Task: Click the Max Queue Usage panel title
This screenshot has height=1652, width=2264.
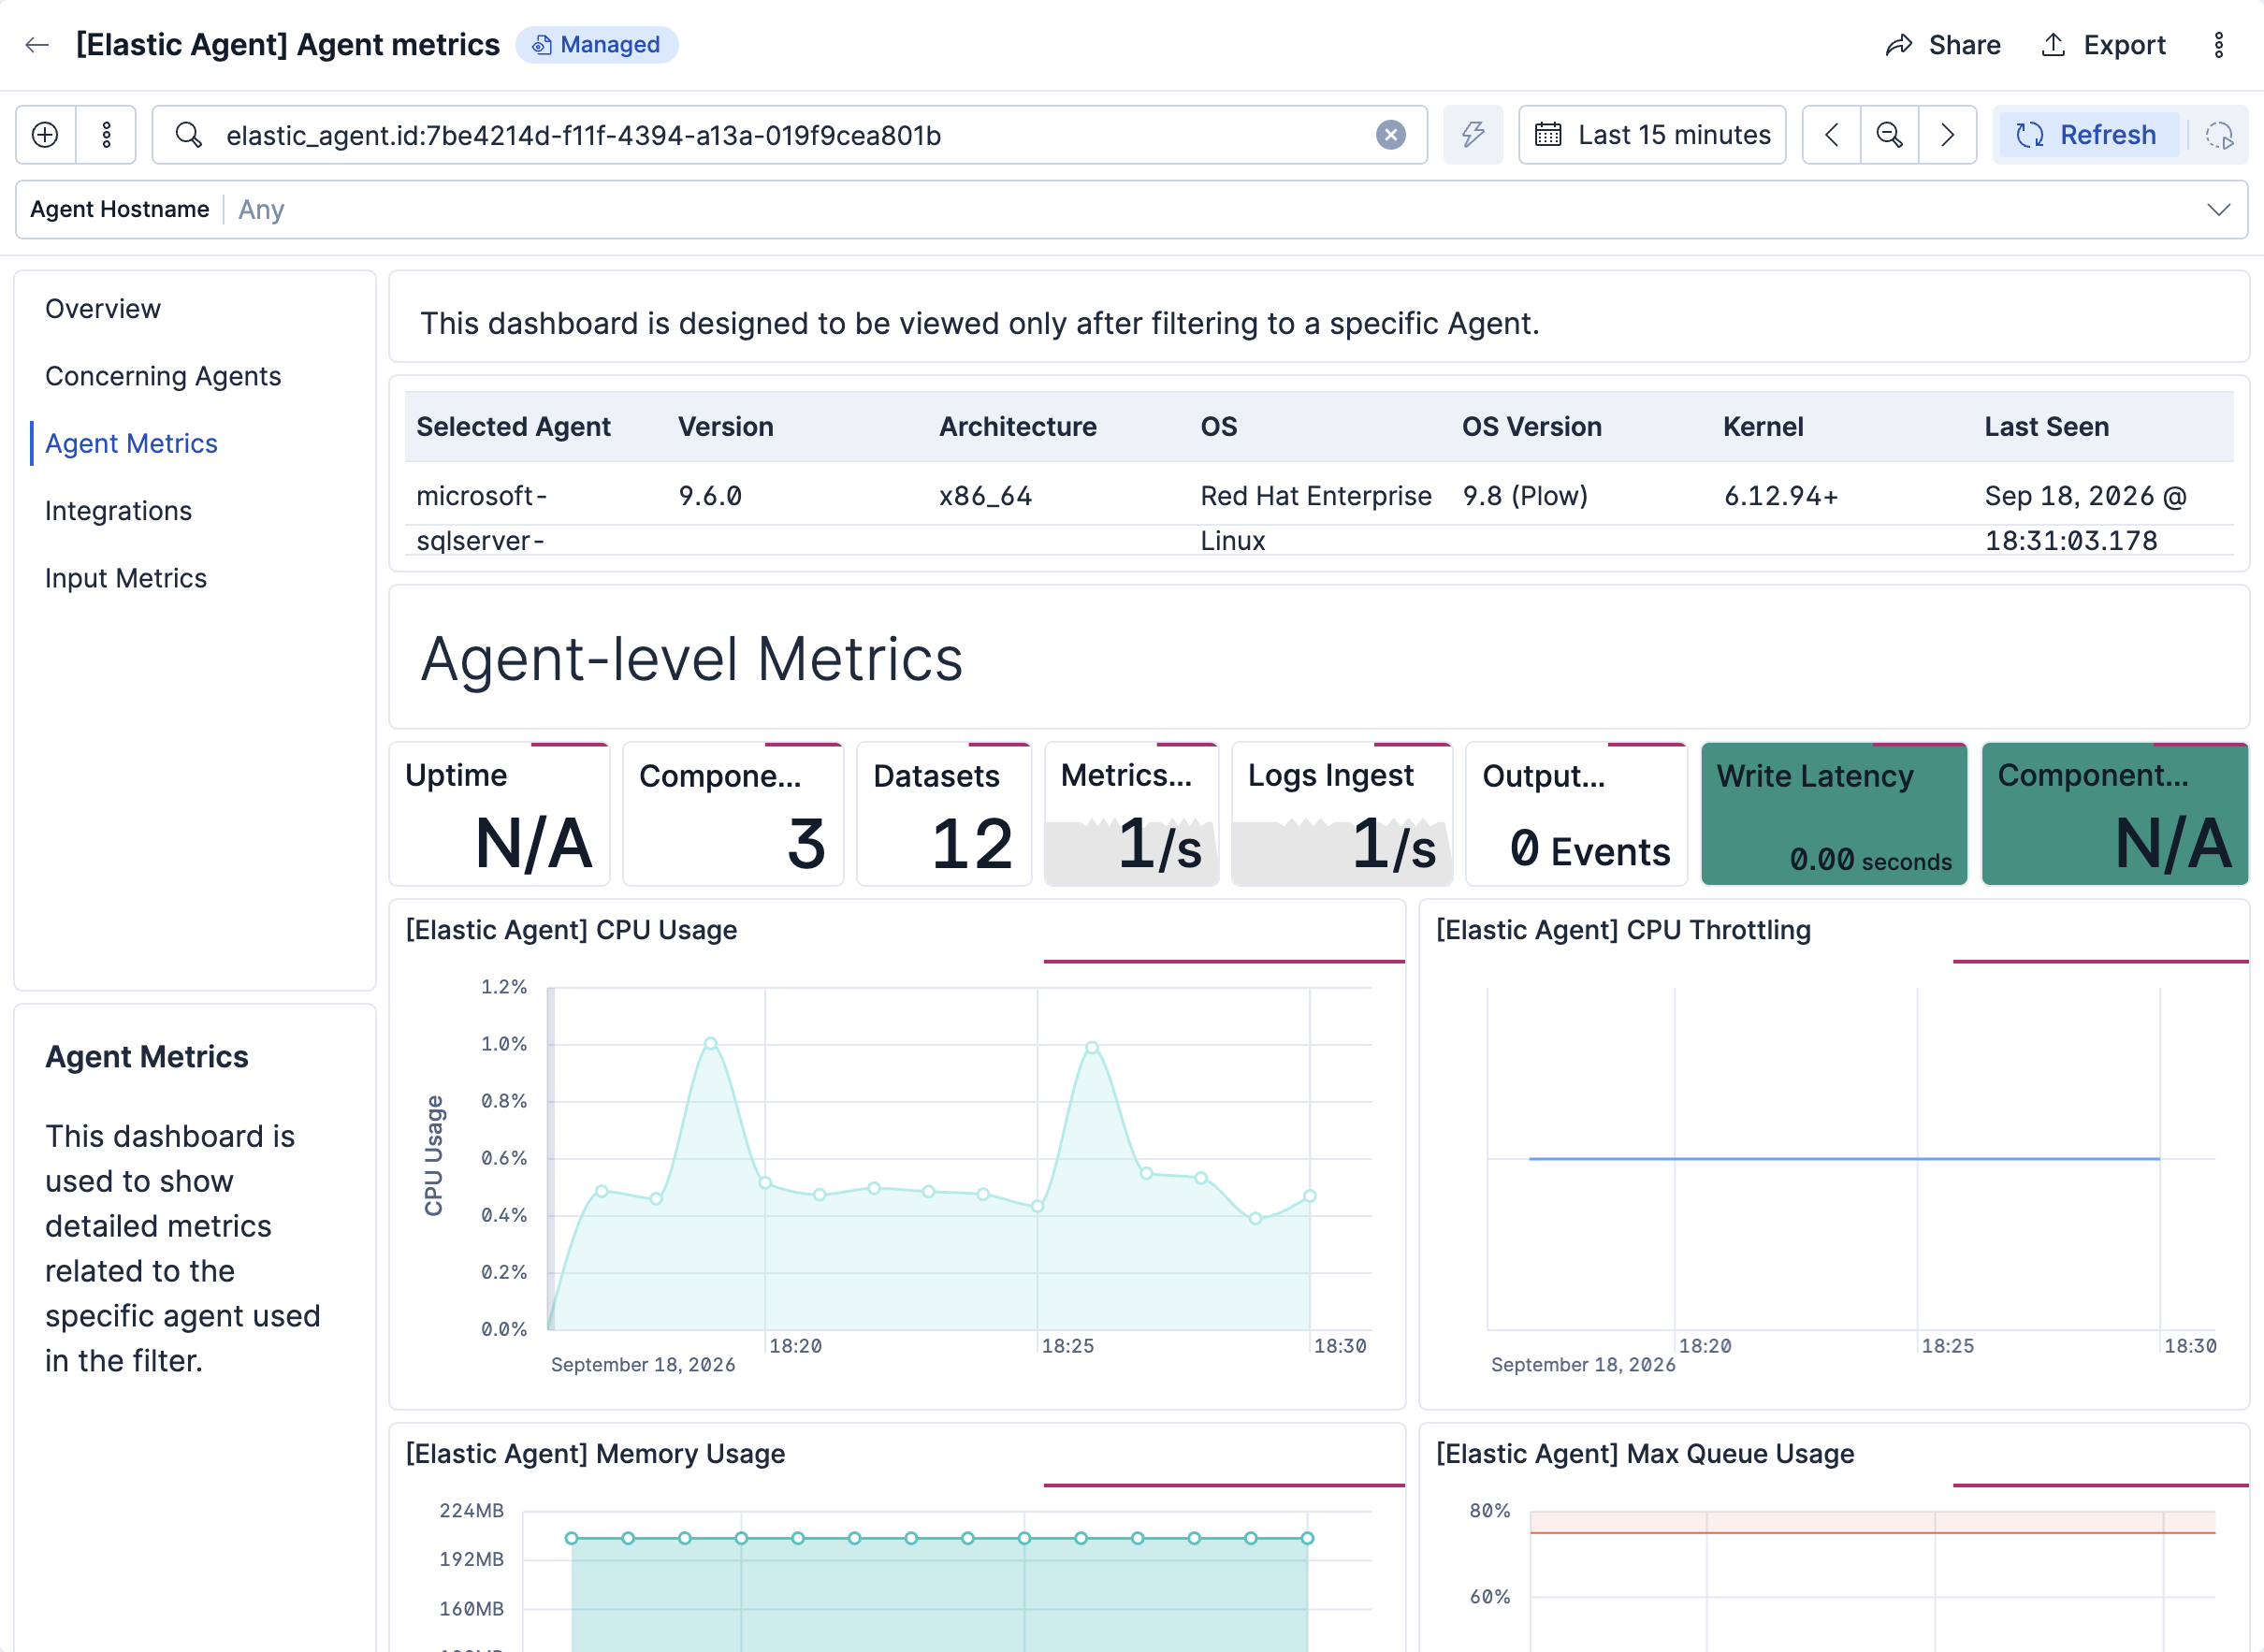Action: point(1645,1455)
